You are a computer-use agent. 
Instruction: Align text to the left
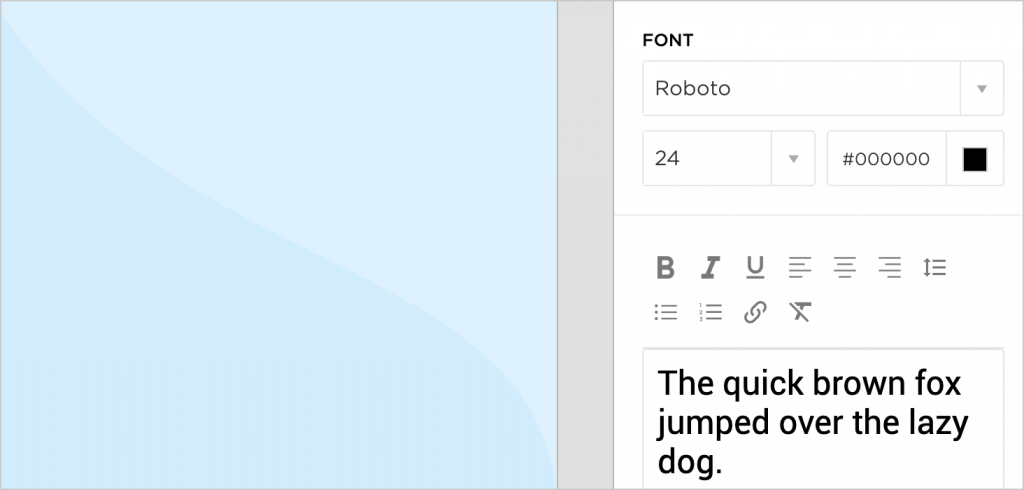click(x=799, y=267)
